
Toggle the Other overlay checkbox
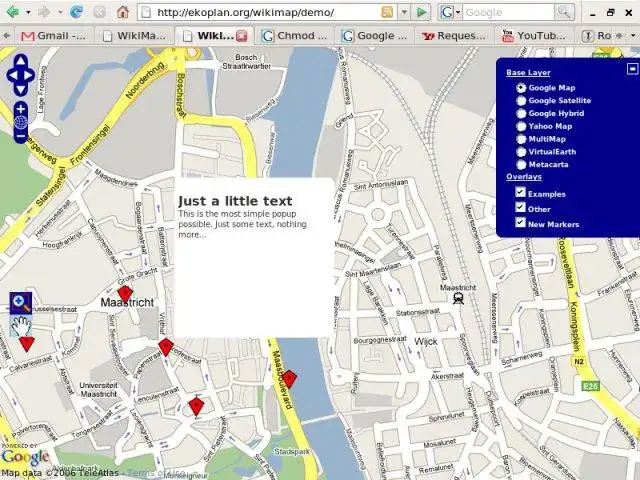point(520,207)
